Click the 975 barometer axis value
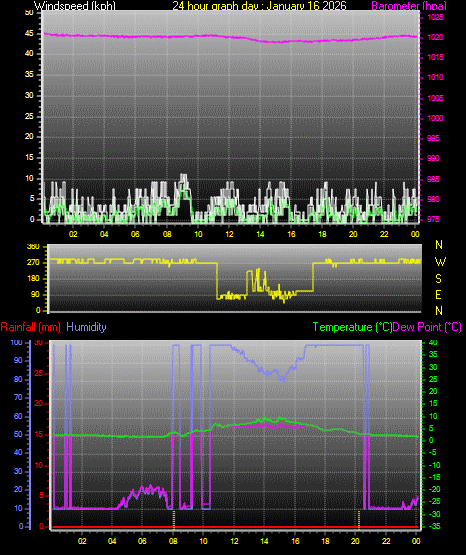This screenshot has height=555, width=466. [433, 219]
